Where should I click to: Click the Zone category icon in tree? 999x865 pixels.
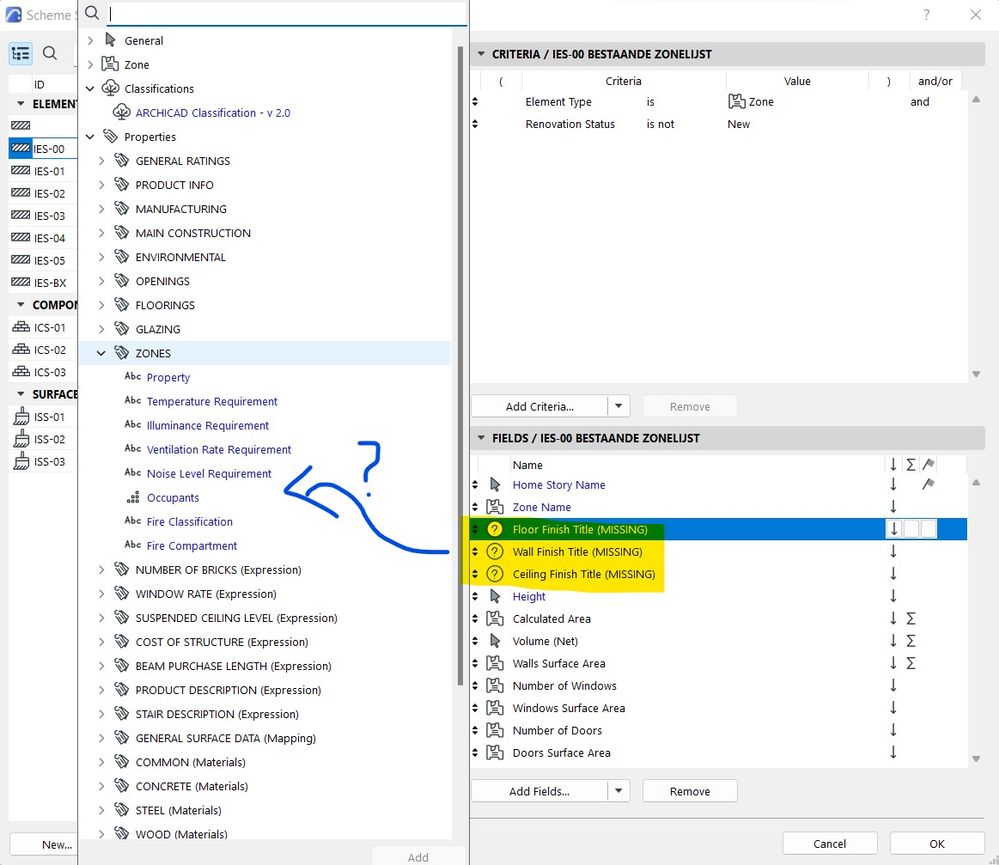(110, 64)
